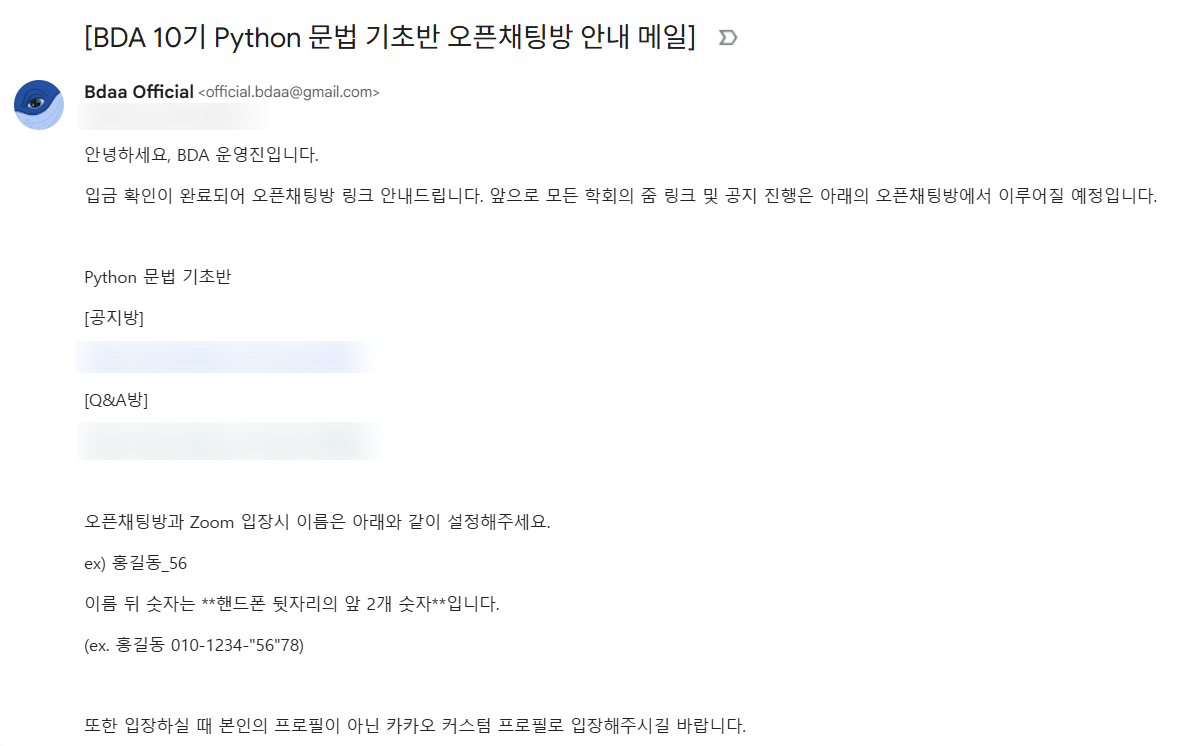The height and width of the screenshot is (746, 1192).
Task: Click the 오픈채팅방 링크 안내드립니다 phrase
Action: click(367, 196)
